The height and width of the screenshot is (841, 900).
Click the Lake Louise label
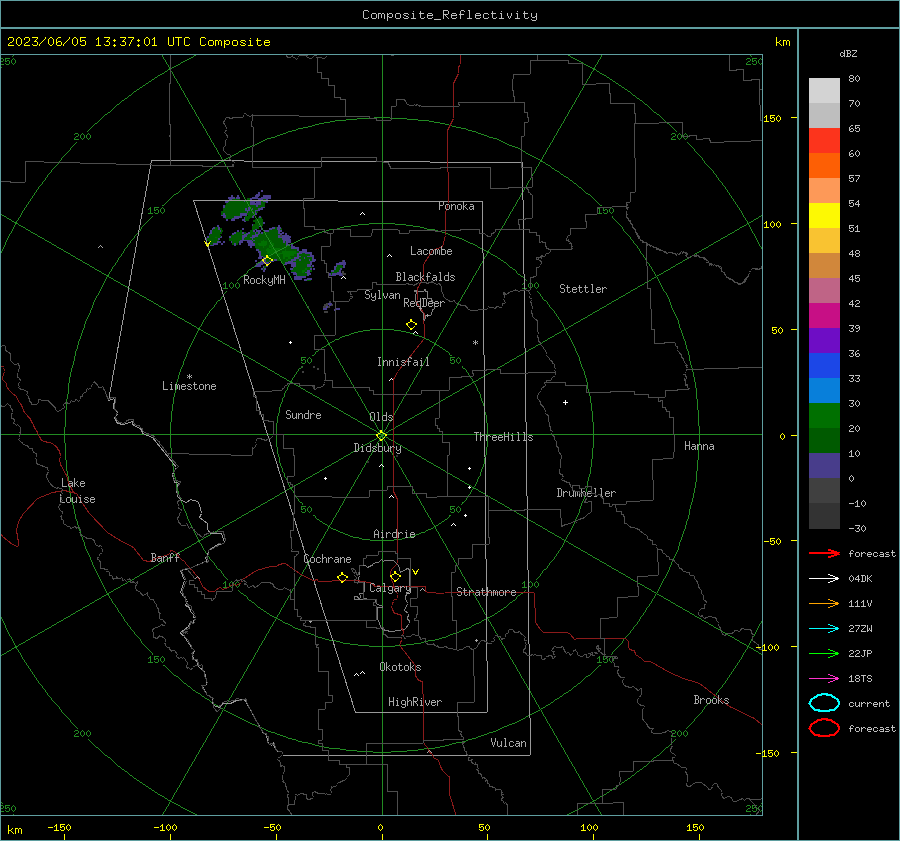pos(77,491)
